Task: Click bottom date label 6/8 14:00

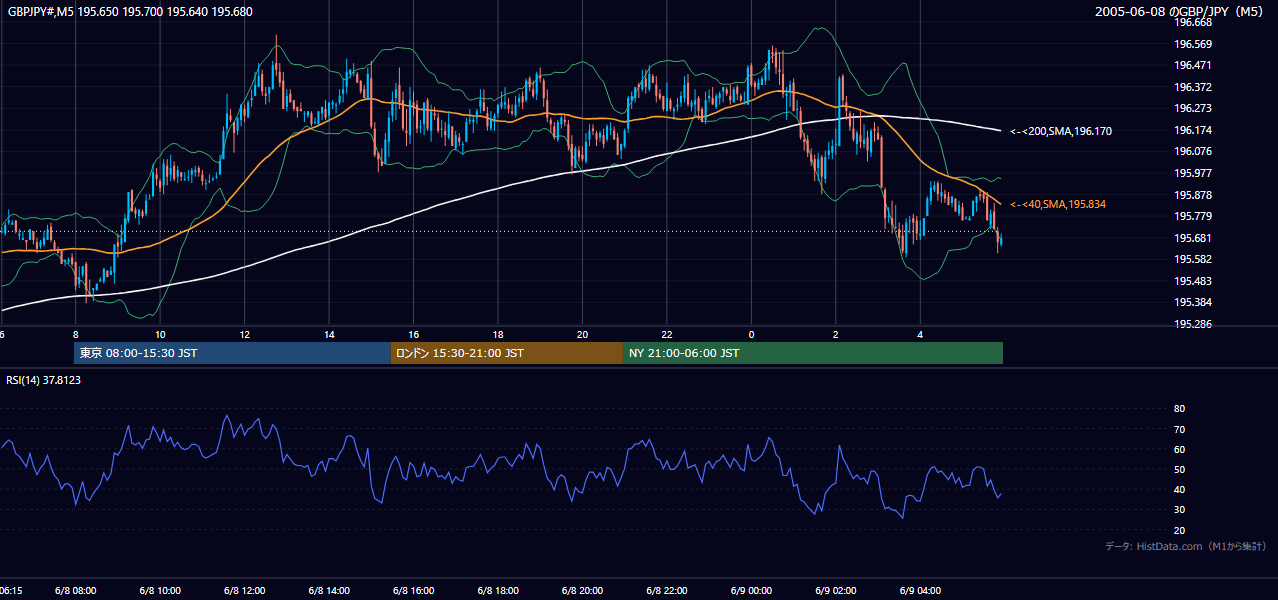Action: [329, 591]
